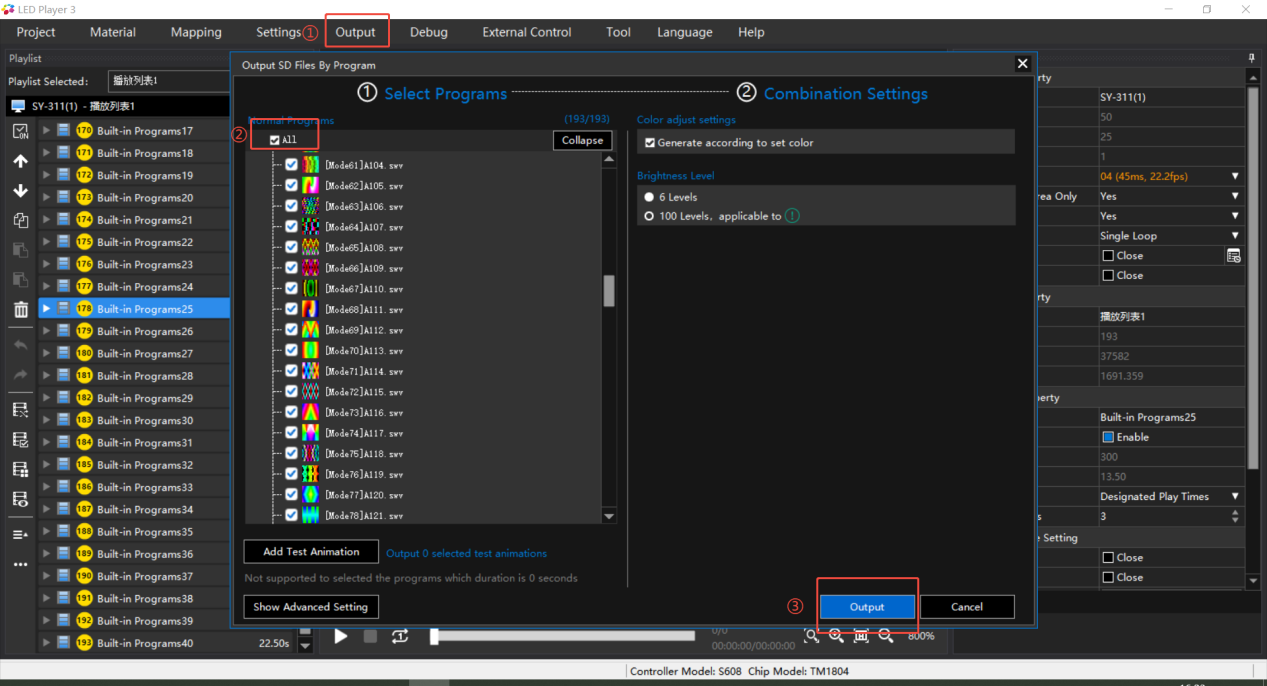Screen dimensions: 1267x686
Task: Click the three-dots more icon in playlist toolbar
Action: pos(20,565)
